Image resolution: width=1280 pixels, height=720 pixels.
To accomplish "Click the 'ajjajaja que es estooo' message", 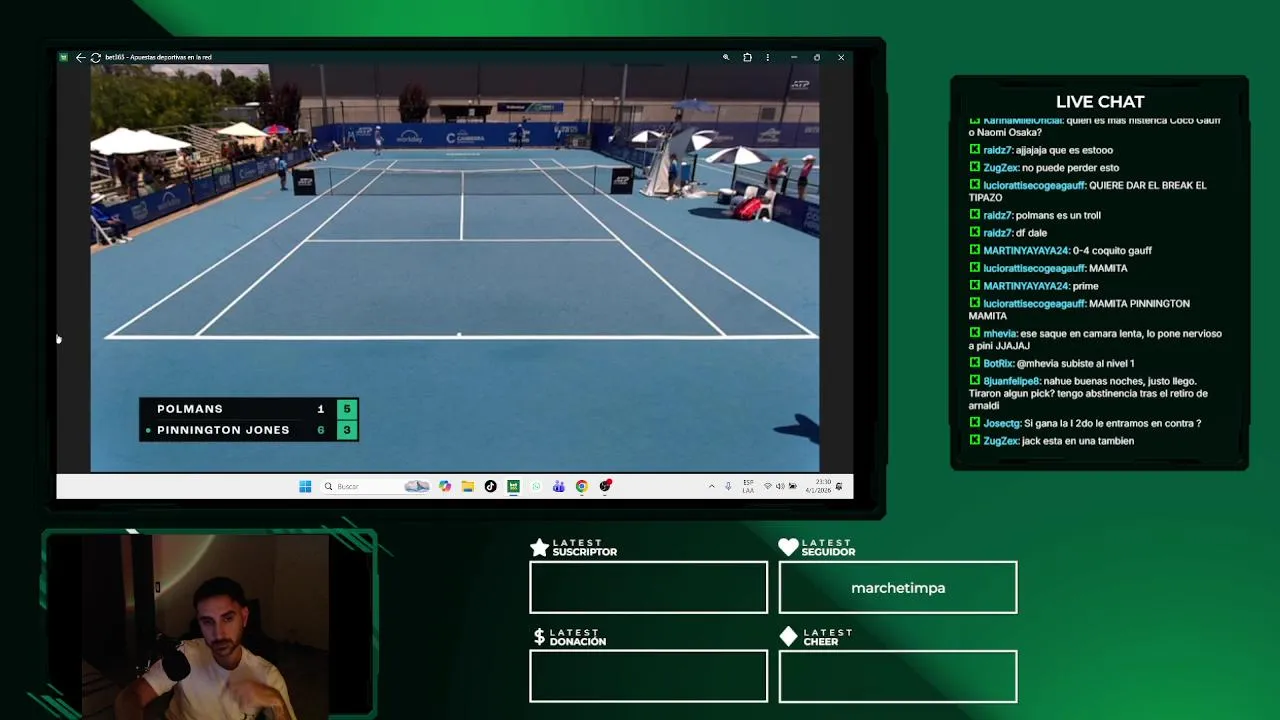I will [1064, 151].
